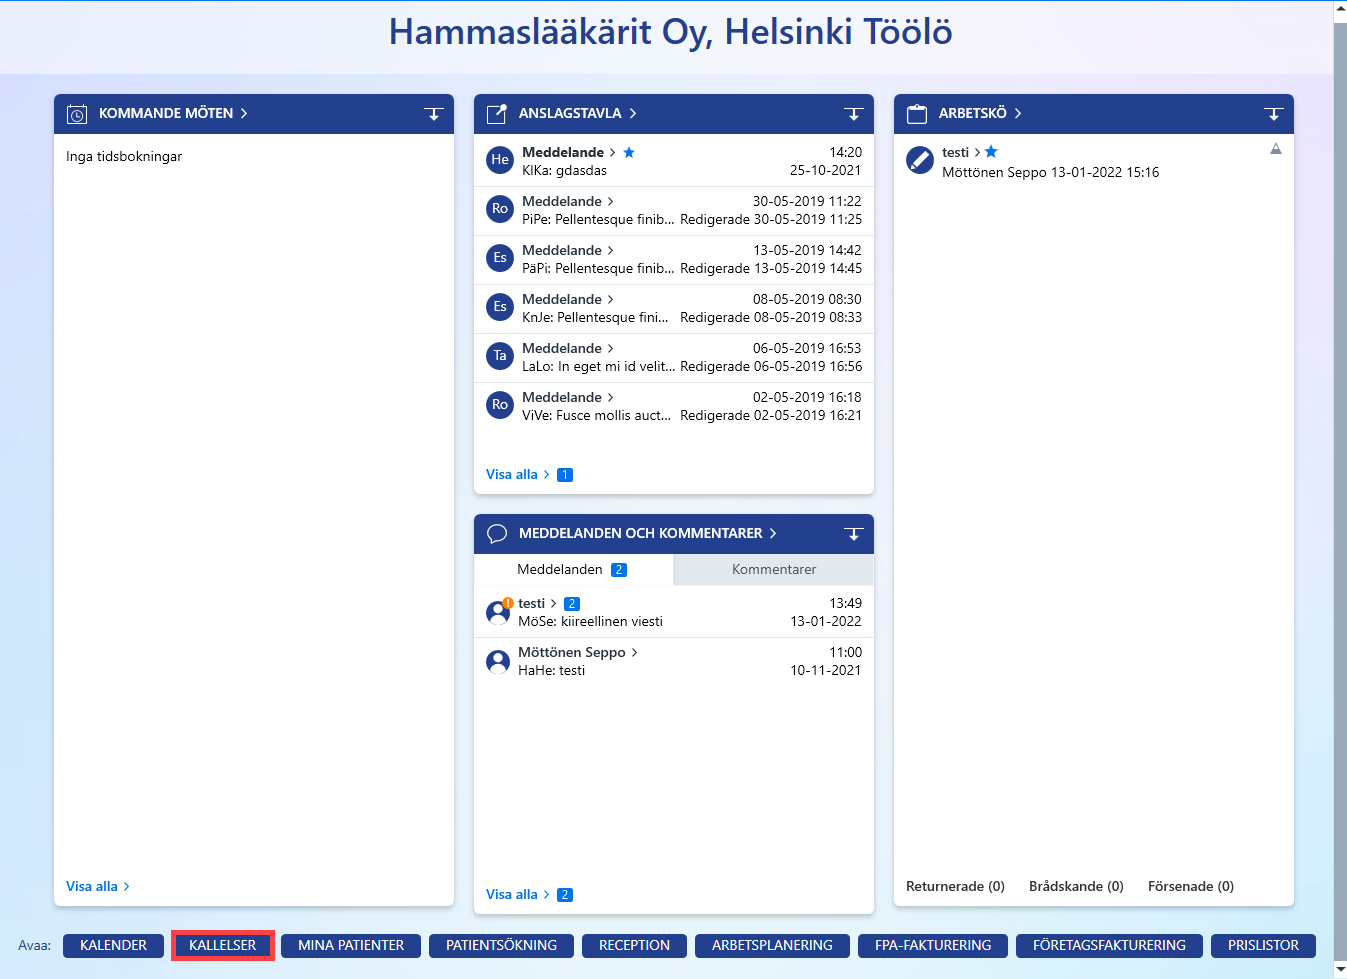Expand the ANSLAGSTAVLA header chevron
Screen dimensions: 1347x979
[633, 113]
